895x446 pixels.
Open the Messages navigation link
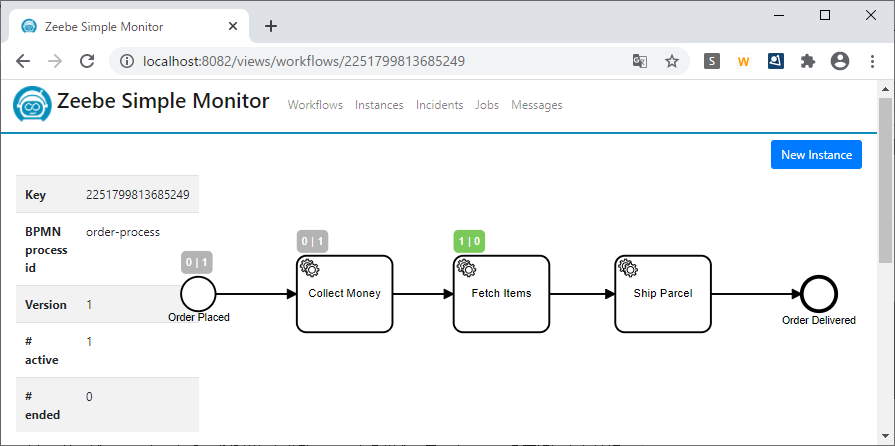pos(537,105)
